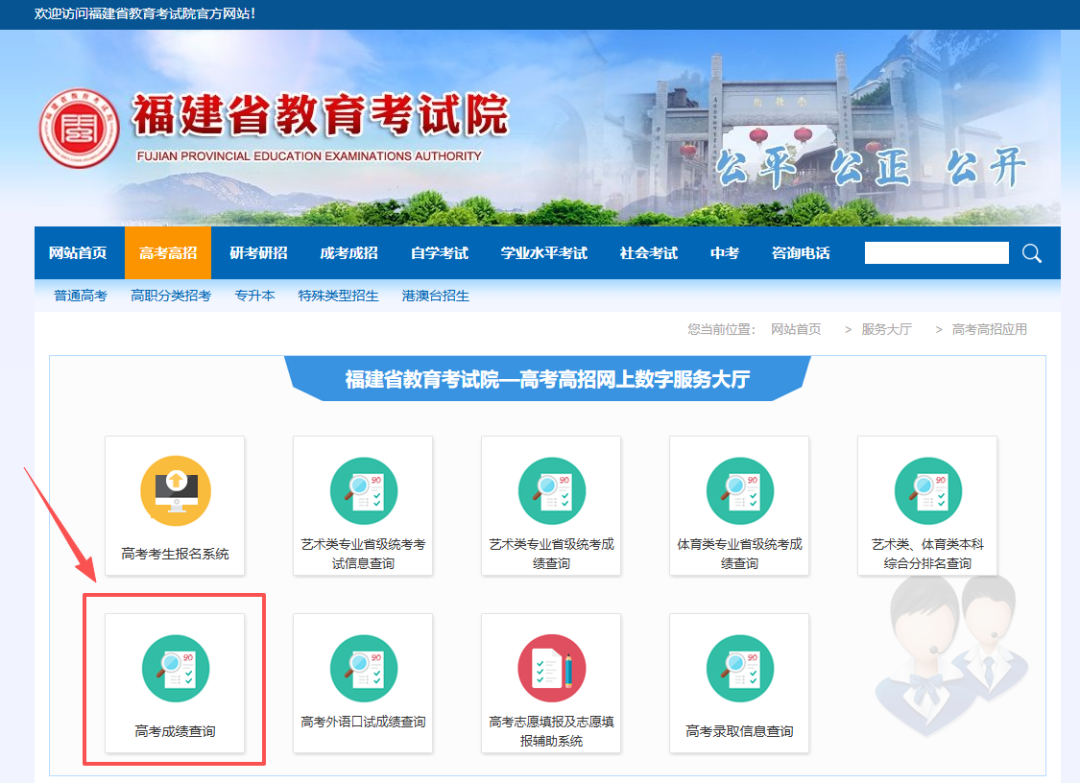This screenshot has width=1080, height=783.
Task: Open the 咨询电话 navigation item
Action: (x=800, y=253)
